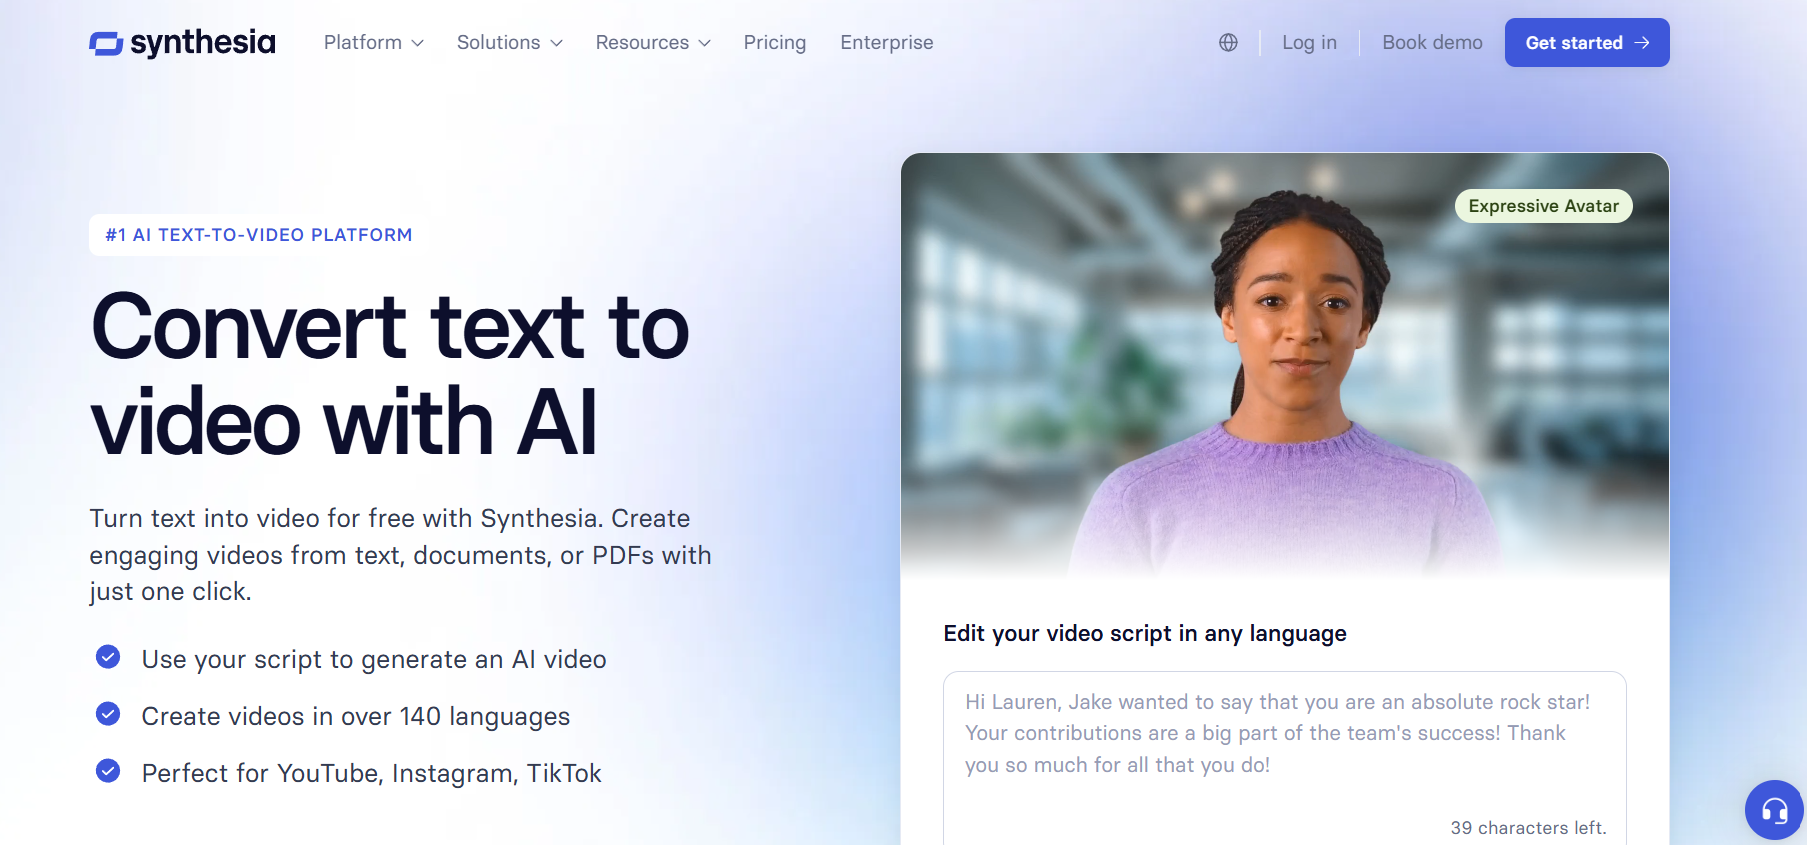Click the arrow in Get started button
Image resolution: width=1807 pixels, height=845 pixels.
[1641, 43]
